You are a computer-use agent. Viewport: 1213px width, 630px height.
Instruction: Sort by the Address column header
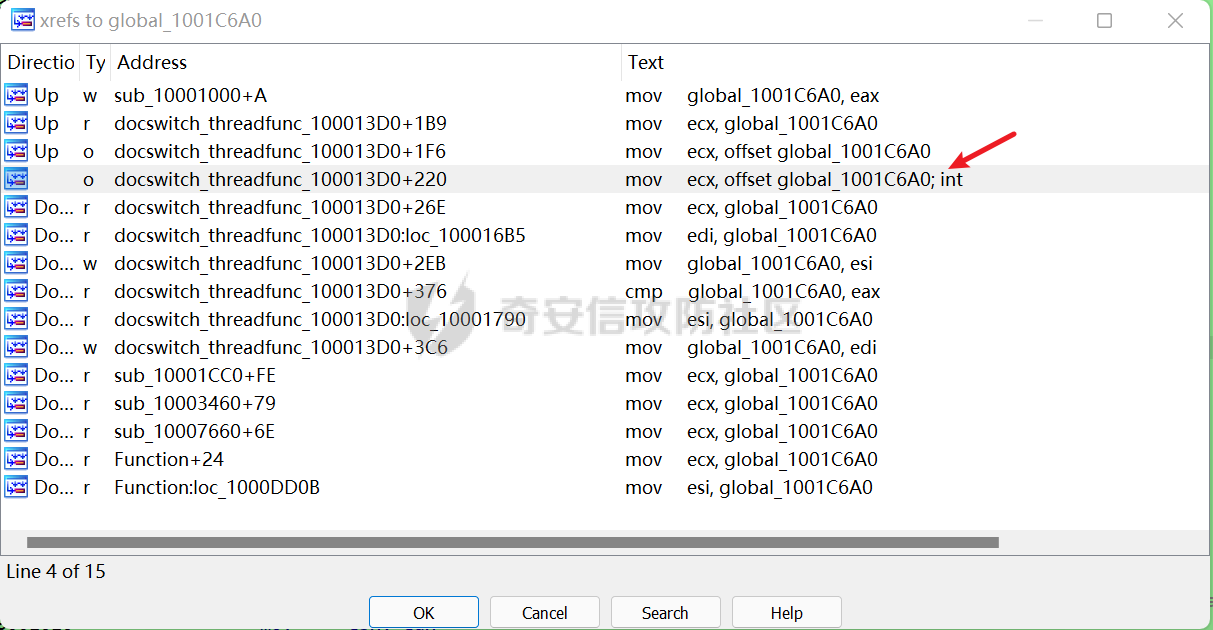click(x=152, y=62)
